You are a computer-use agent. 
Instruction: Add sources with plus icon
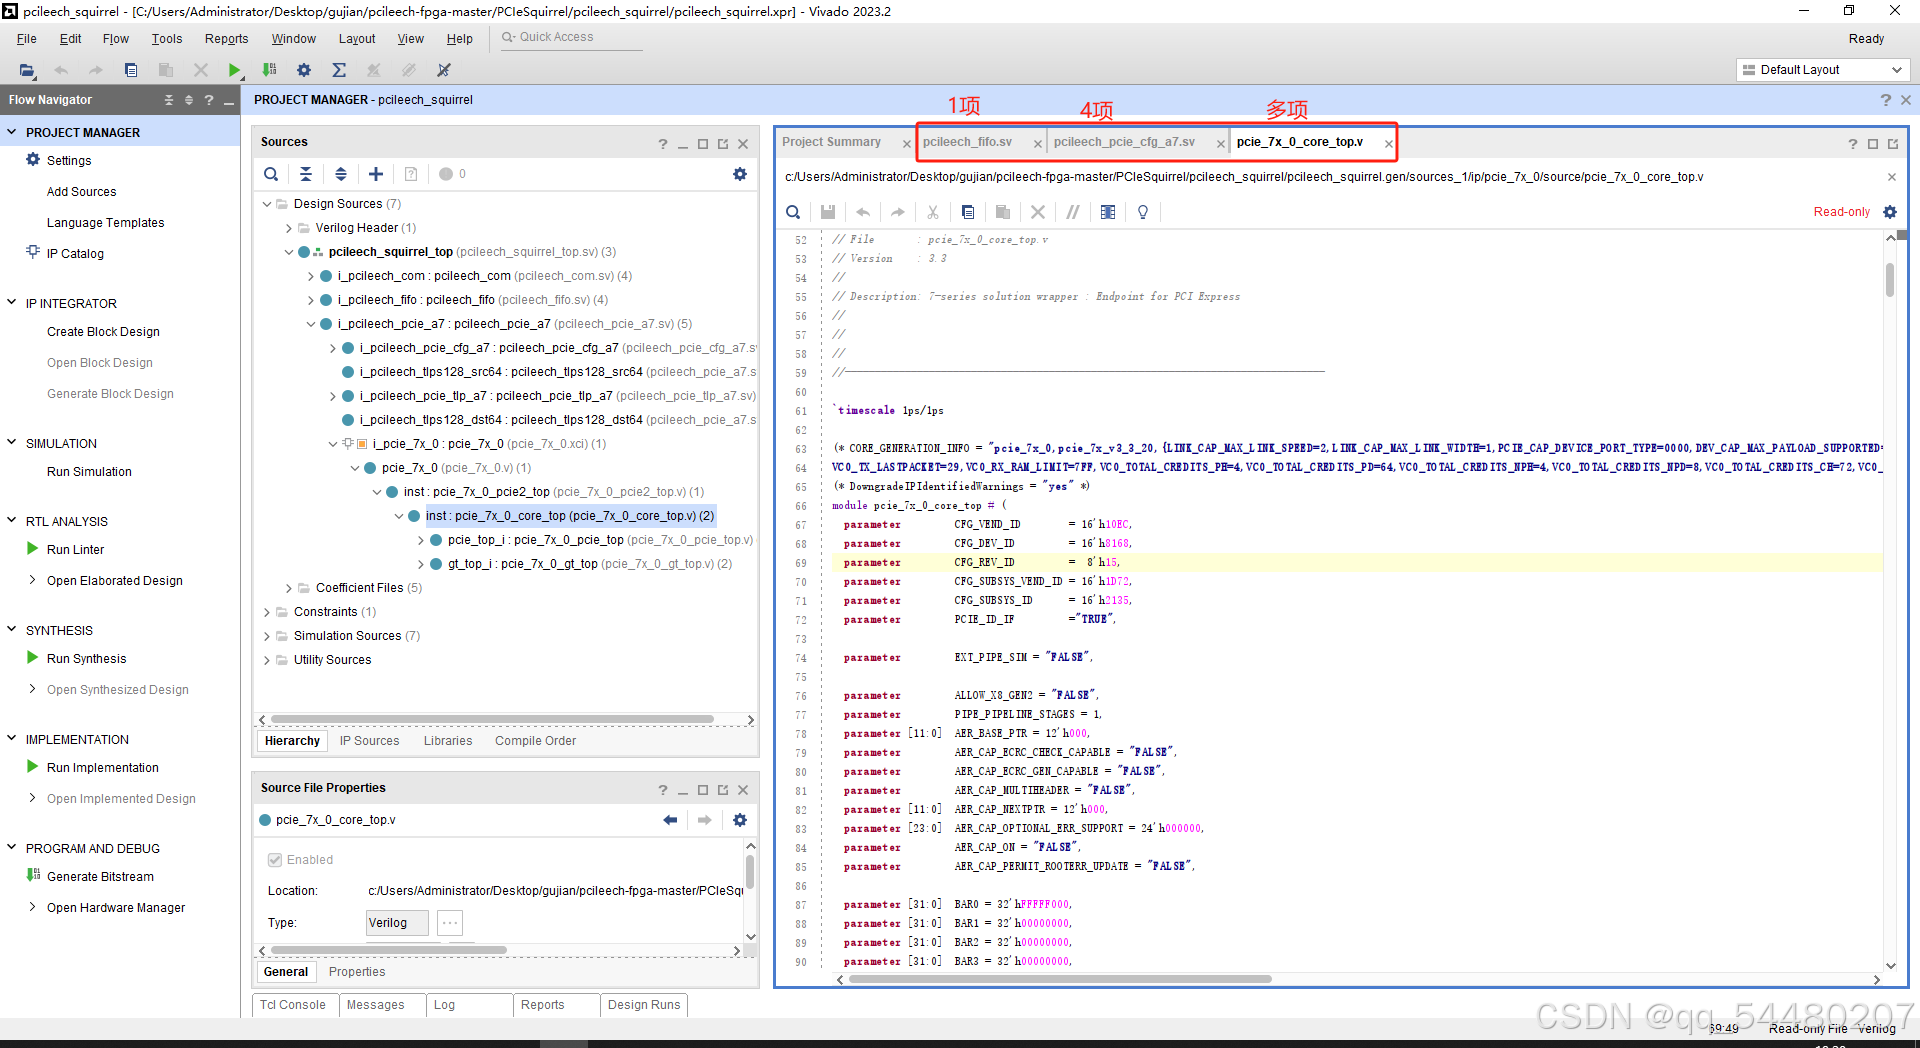tap(376, 174)
